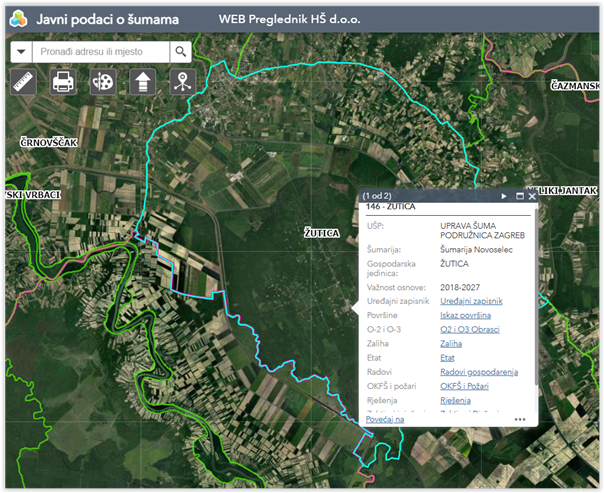Open the Radovi gospodarenja link
Viewport: 604px width, 493px height.
(478, 372)
